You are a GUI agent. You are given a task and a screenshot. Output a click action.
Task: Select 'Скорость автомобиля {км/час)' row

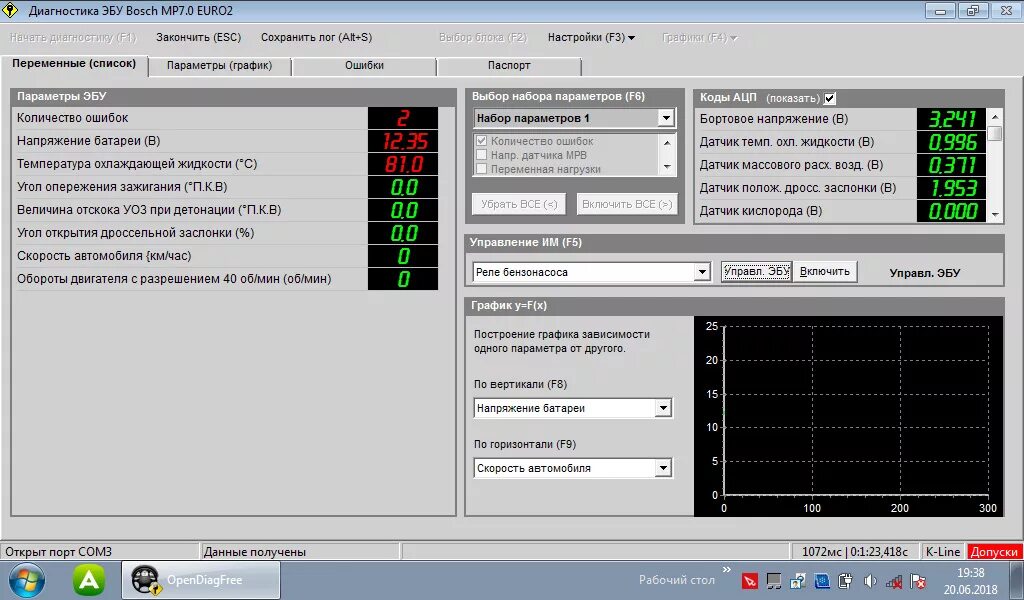pos(227,255)
